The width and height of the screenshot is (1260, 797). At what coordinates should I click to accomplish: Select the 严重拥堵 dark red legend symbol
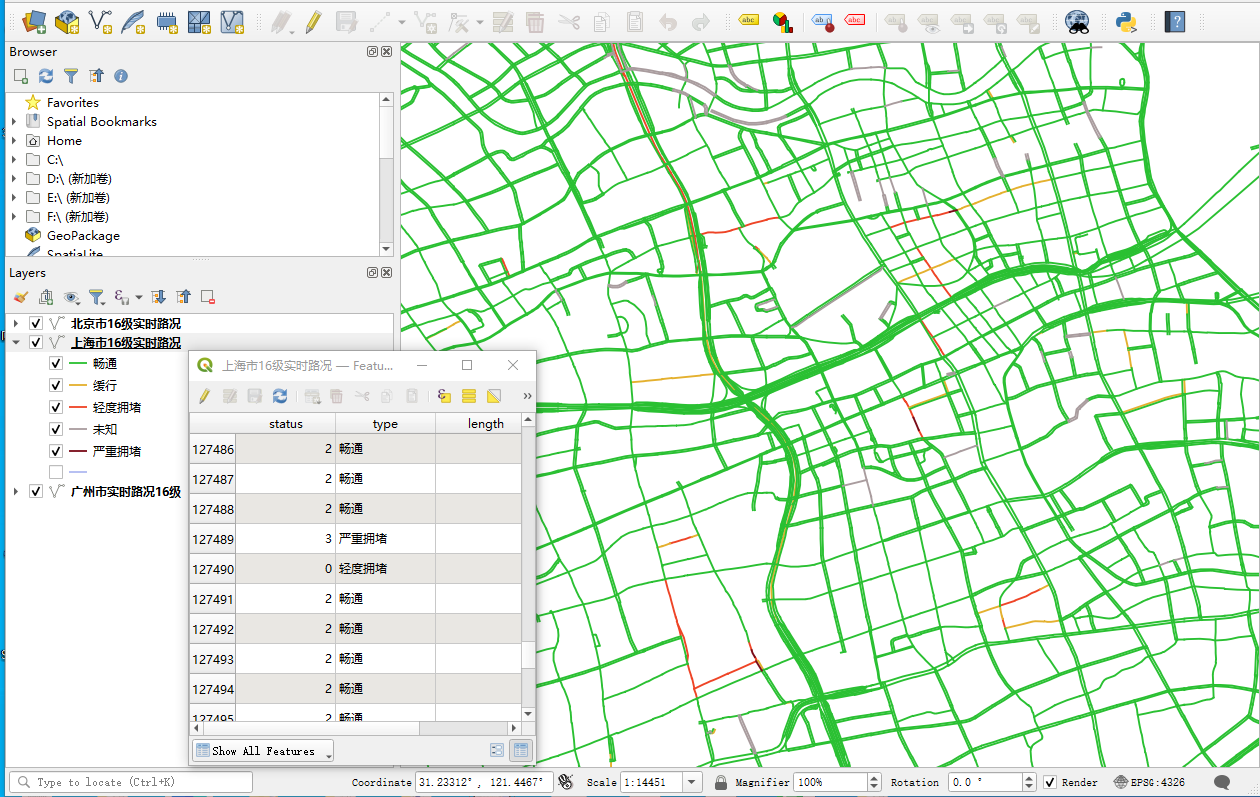[x=78, y=451]
